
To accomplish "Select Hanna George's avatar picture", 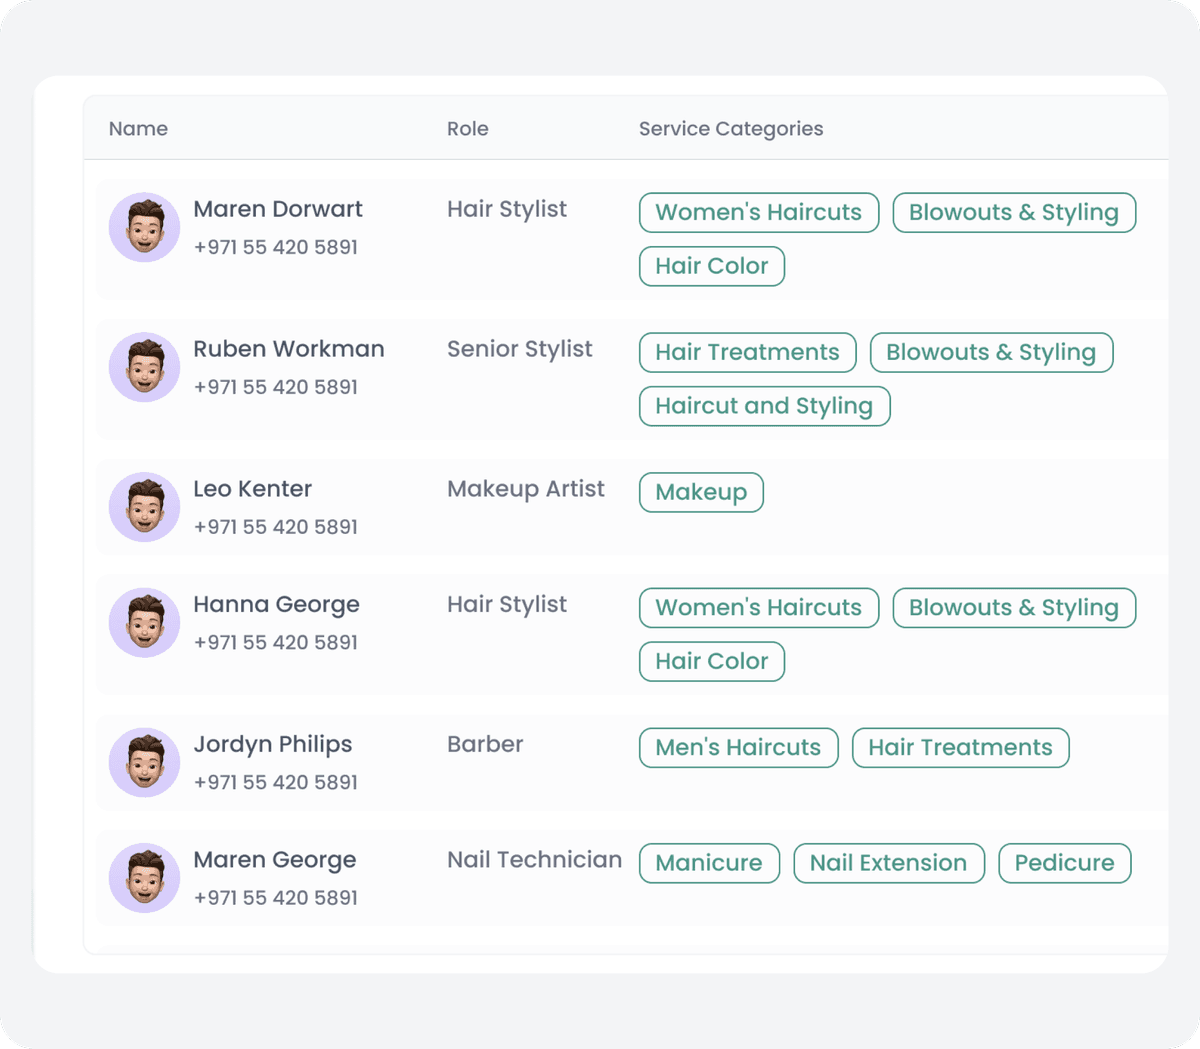I will 144,623.
